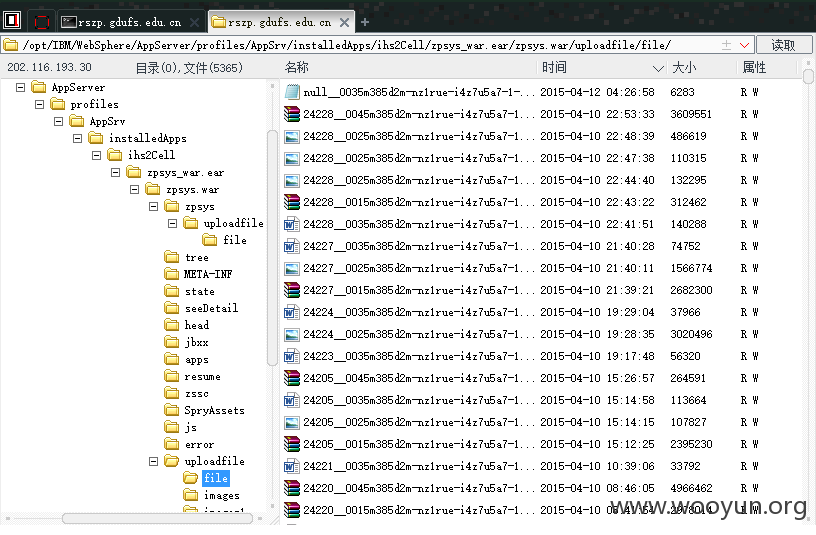Select the file name dated 15:14:15
The image size is (816, 535).
tap(419, 422)
